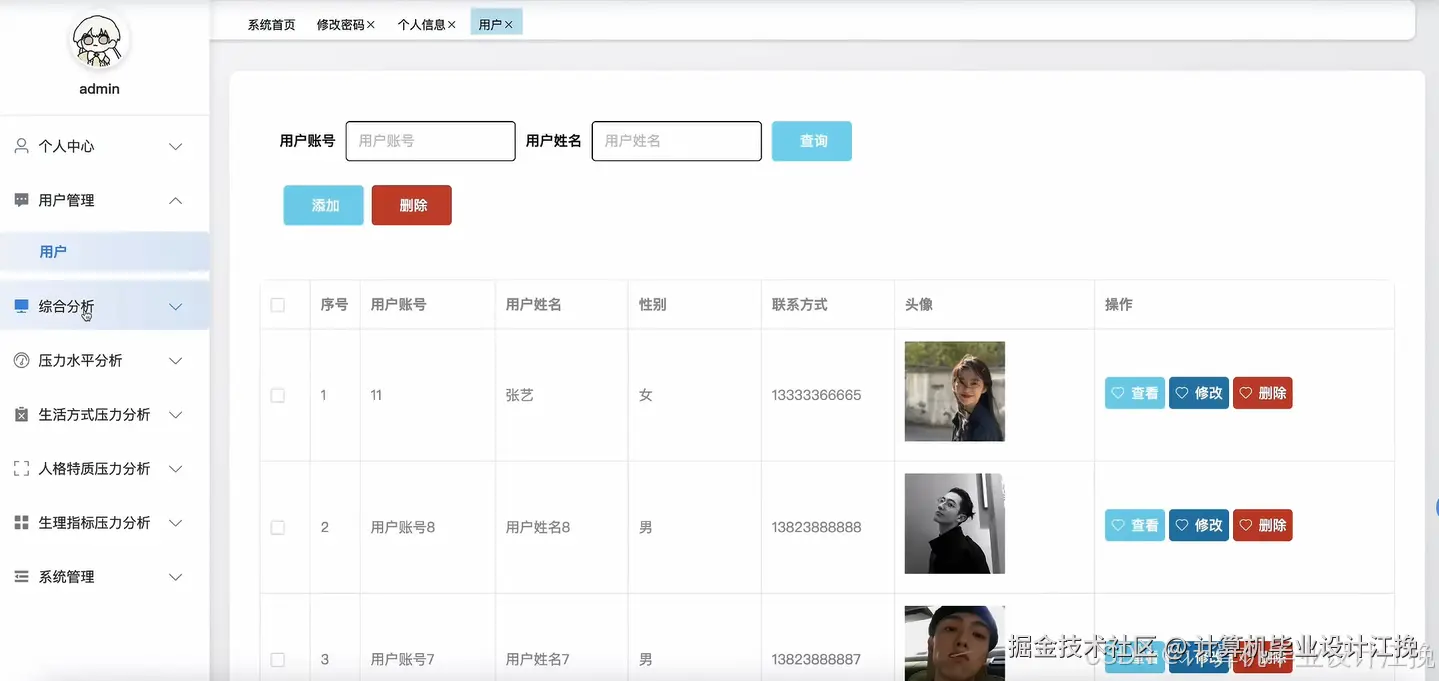Click 查看 for user 张艺

(1135, 393)
